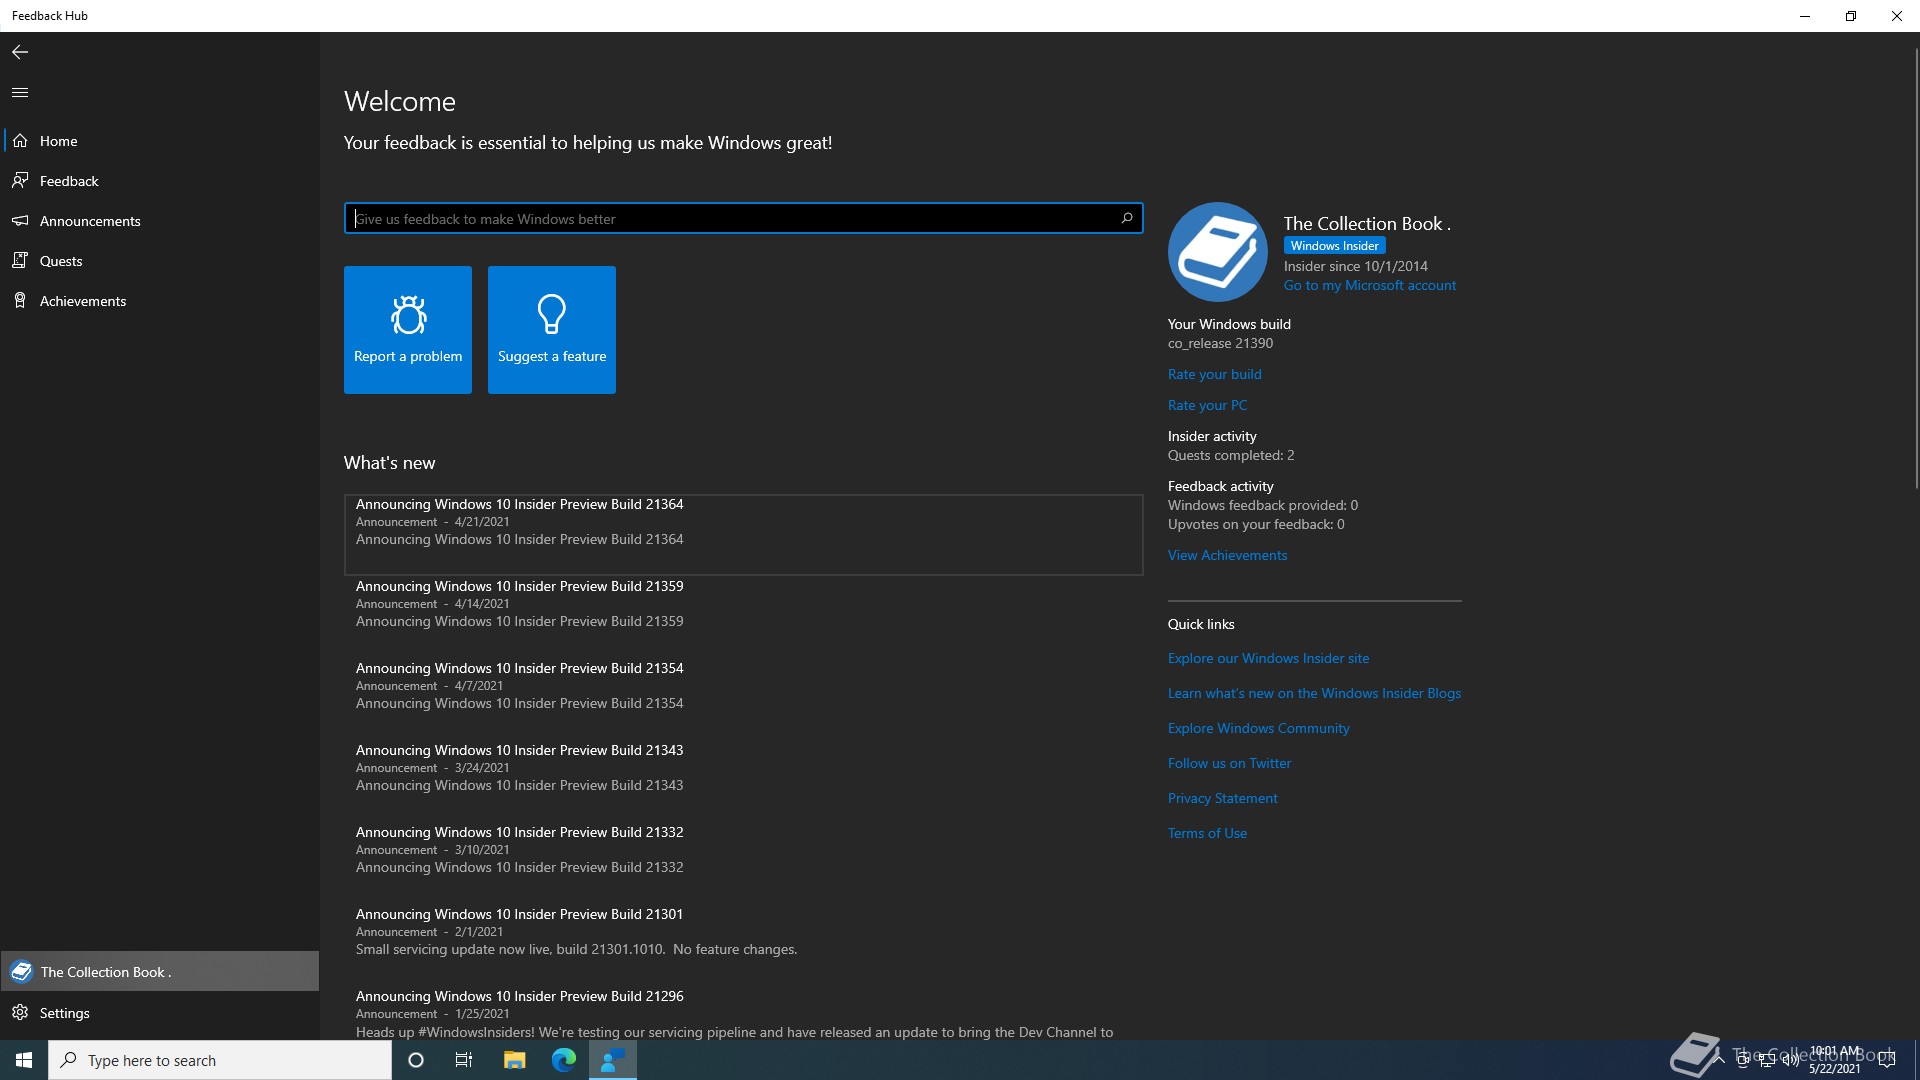Select the Quests sidebar item
This screenshot has height=1080, width=1920.
pos(61,261)
